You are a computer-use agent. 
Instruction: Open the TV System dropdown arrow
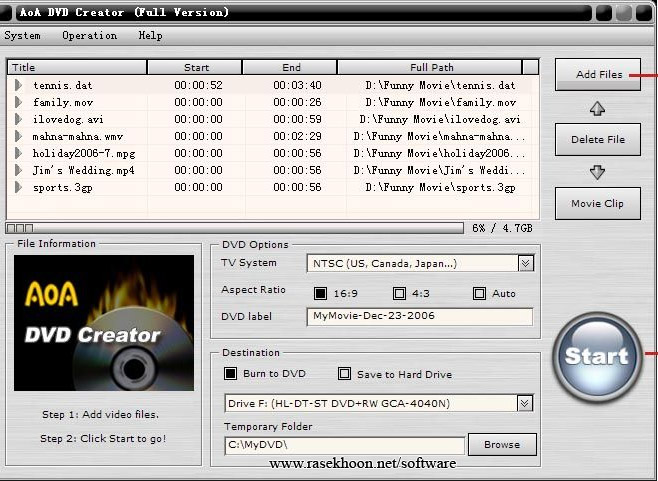tap(525, 264)
